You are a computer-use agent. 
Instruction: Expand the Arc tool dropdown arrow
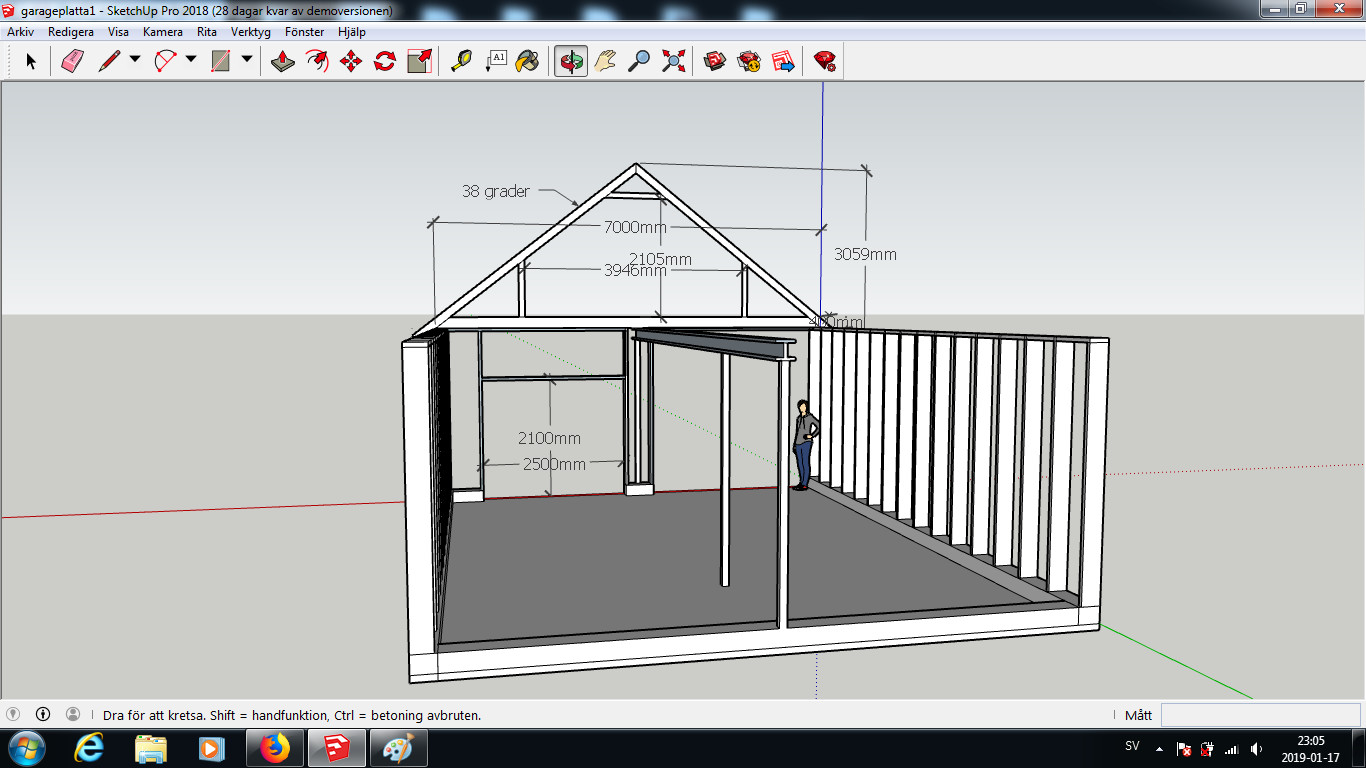point(191,59)
